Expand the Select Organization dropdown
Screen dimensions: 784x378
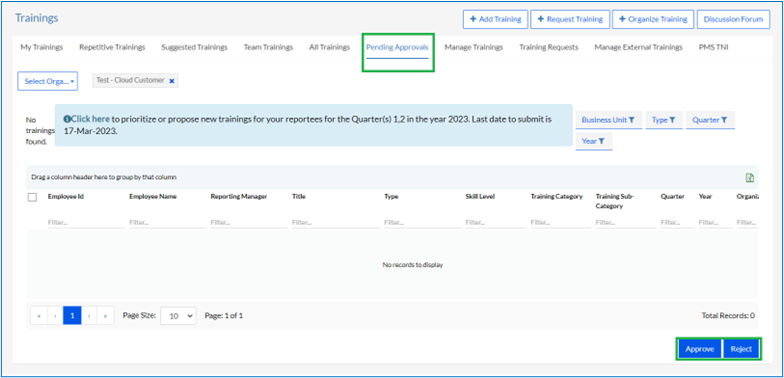click(48, 81)
